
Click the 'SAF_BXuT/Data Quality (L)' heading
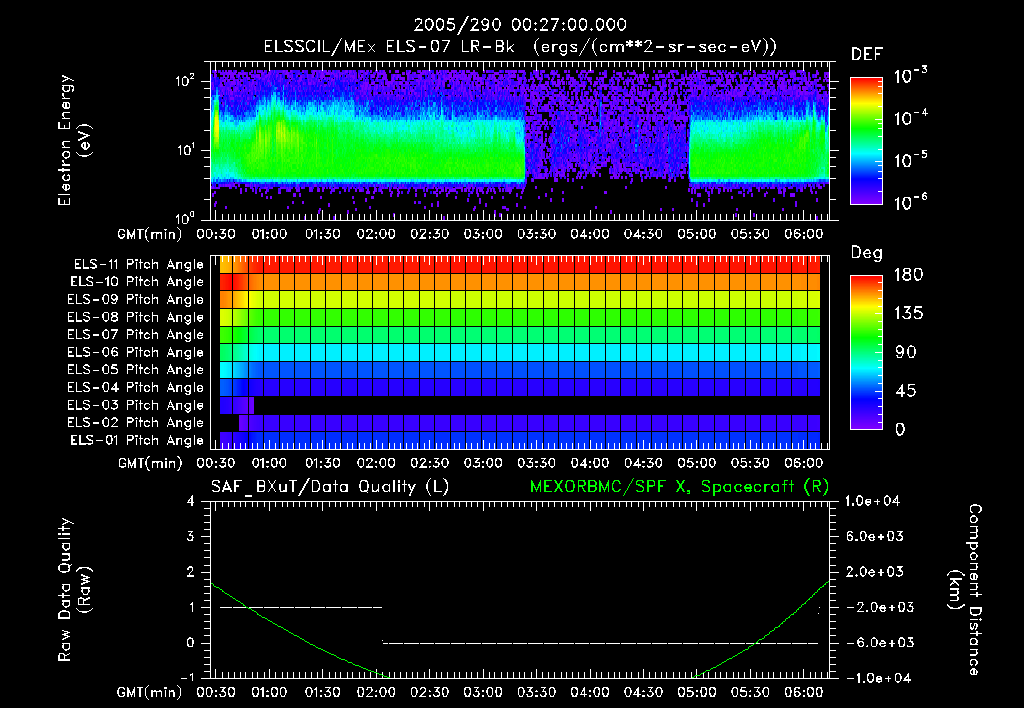330,487
